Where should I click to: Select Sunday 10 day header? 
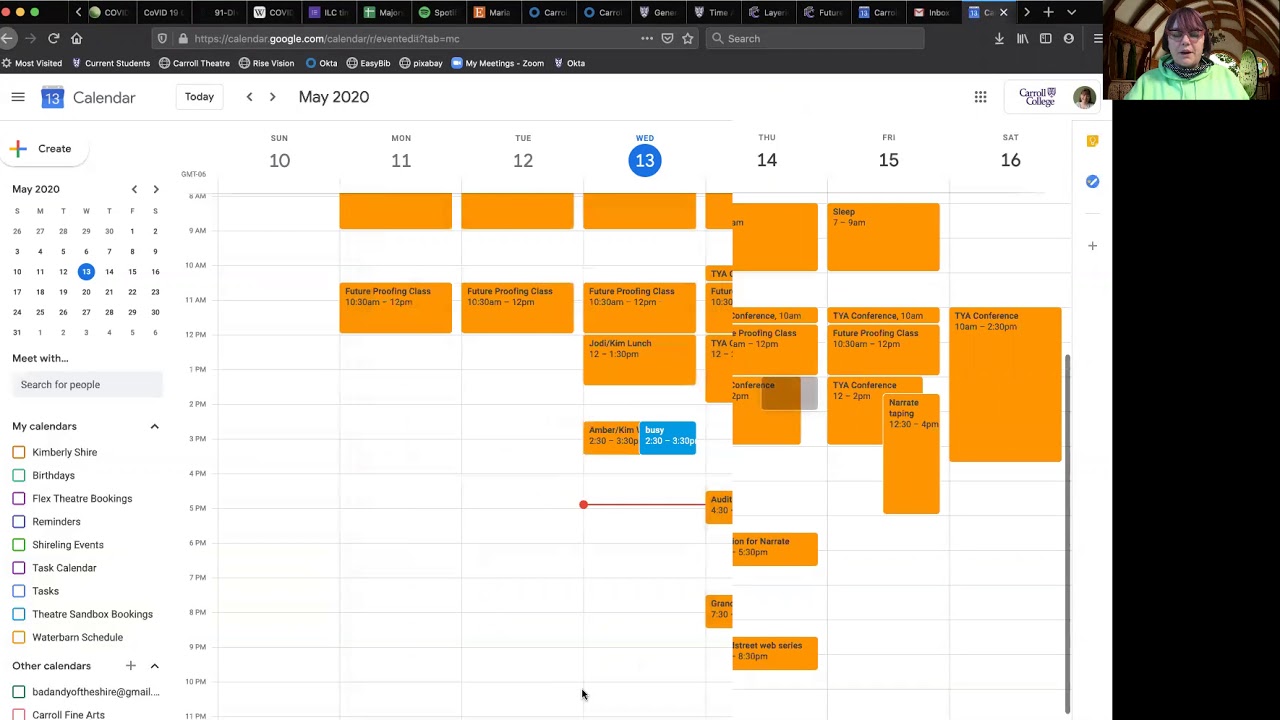279,153
